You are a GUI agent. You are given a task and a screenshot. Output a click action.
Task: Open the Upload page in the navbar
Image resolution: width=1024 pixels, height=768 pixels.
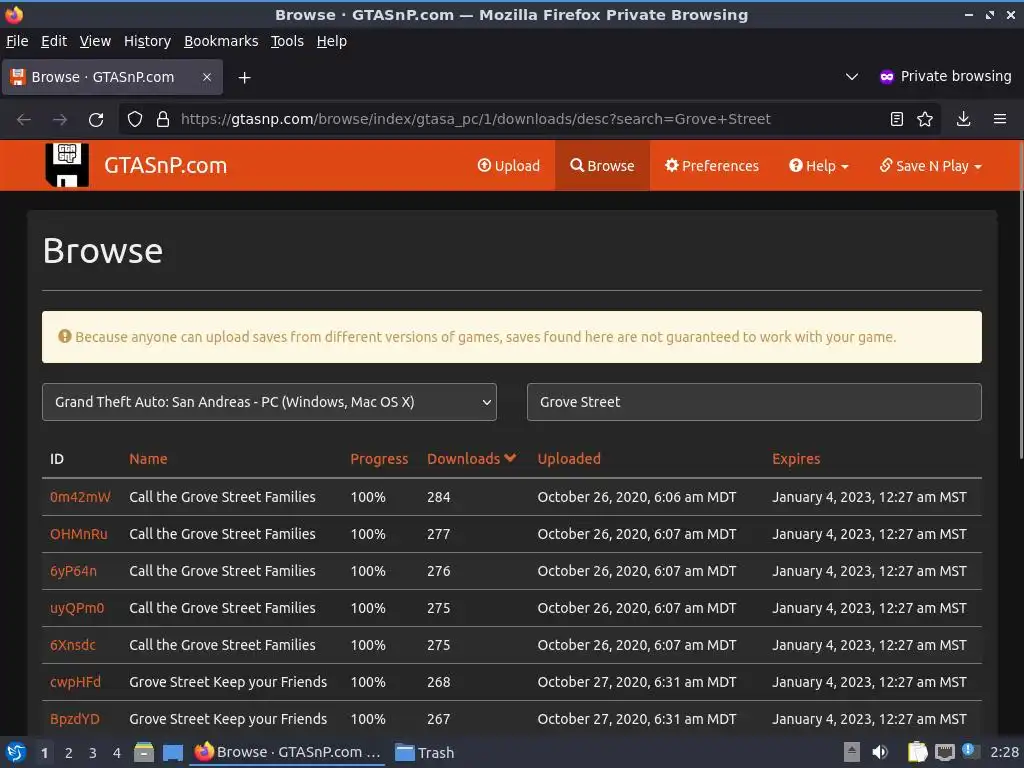509,166
